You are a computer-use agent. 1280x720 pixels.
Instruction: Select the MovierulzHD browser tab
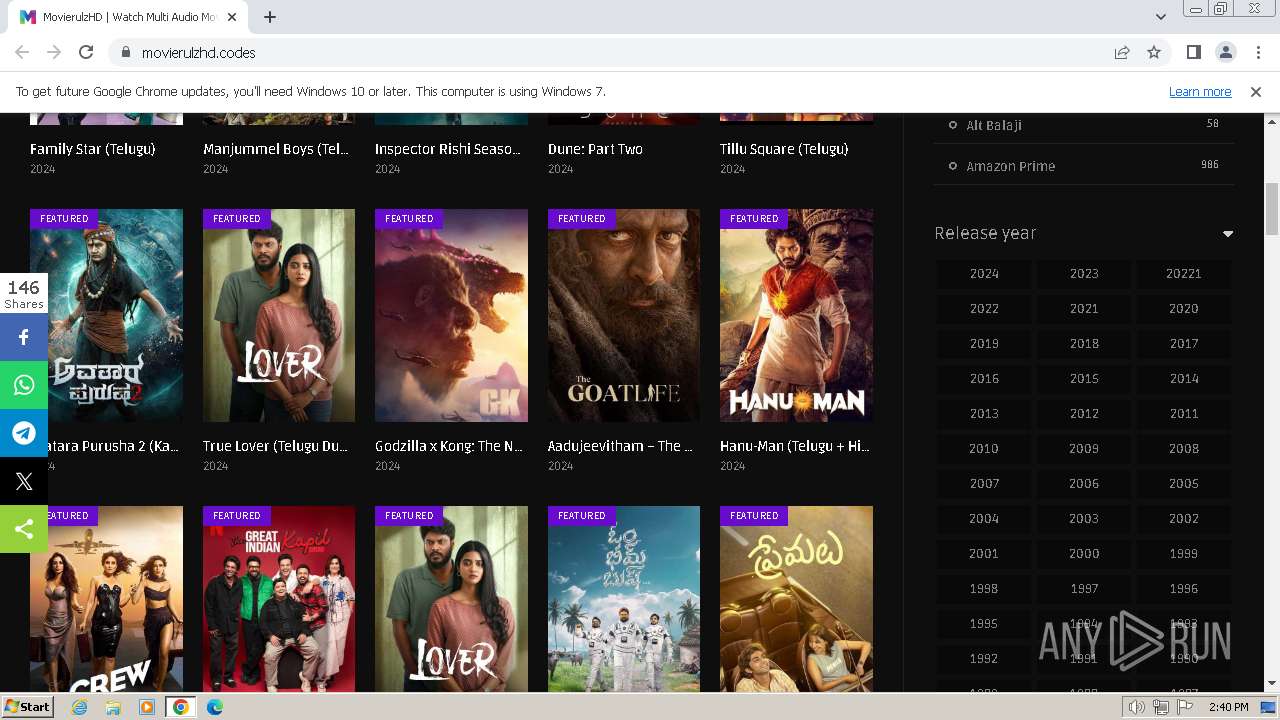[130, 17]
